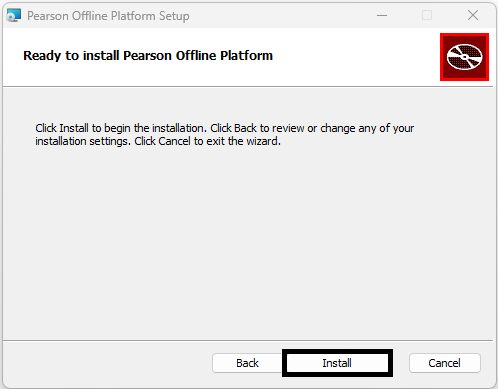Screen dimensions: 498x389
Task: Go Back to previous setup step
Action: coord(247,363)
